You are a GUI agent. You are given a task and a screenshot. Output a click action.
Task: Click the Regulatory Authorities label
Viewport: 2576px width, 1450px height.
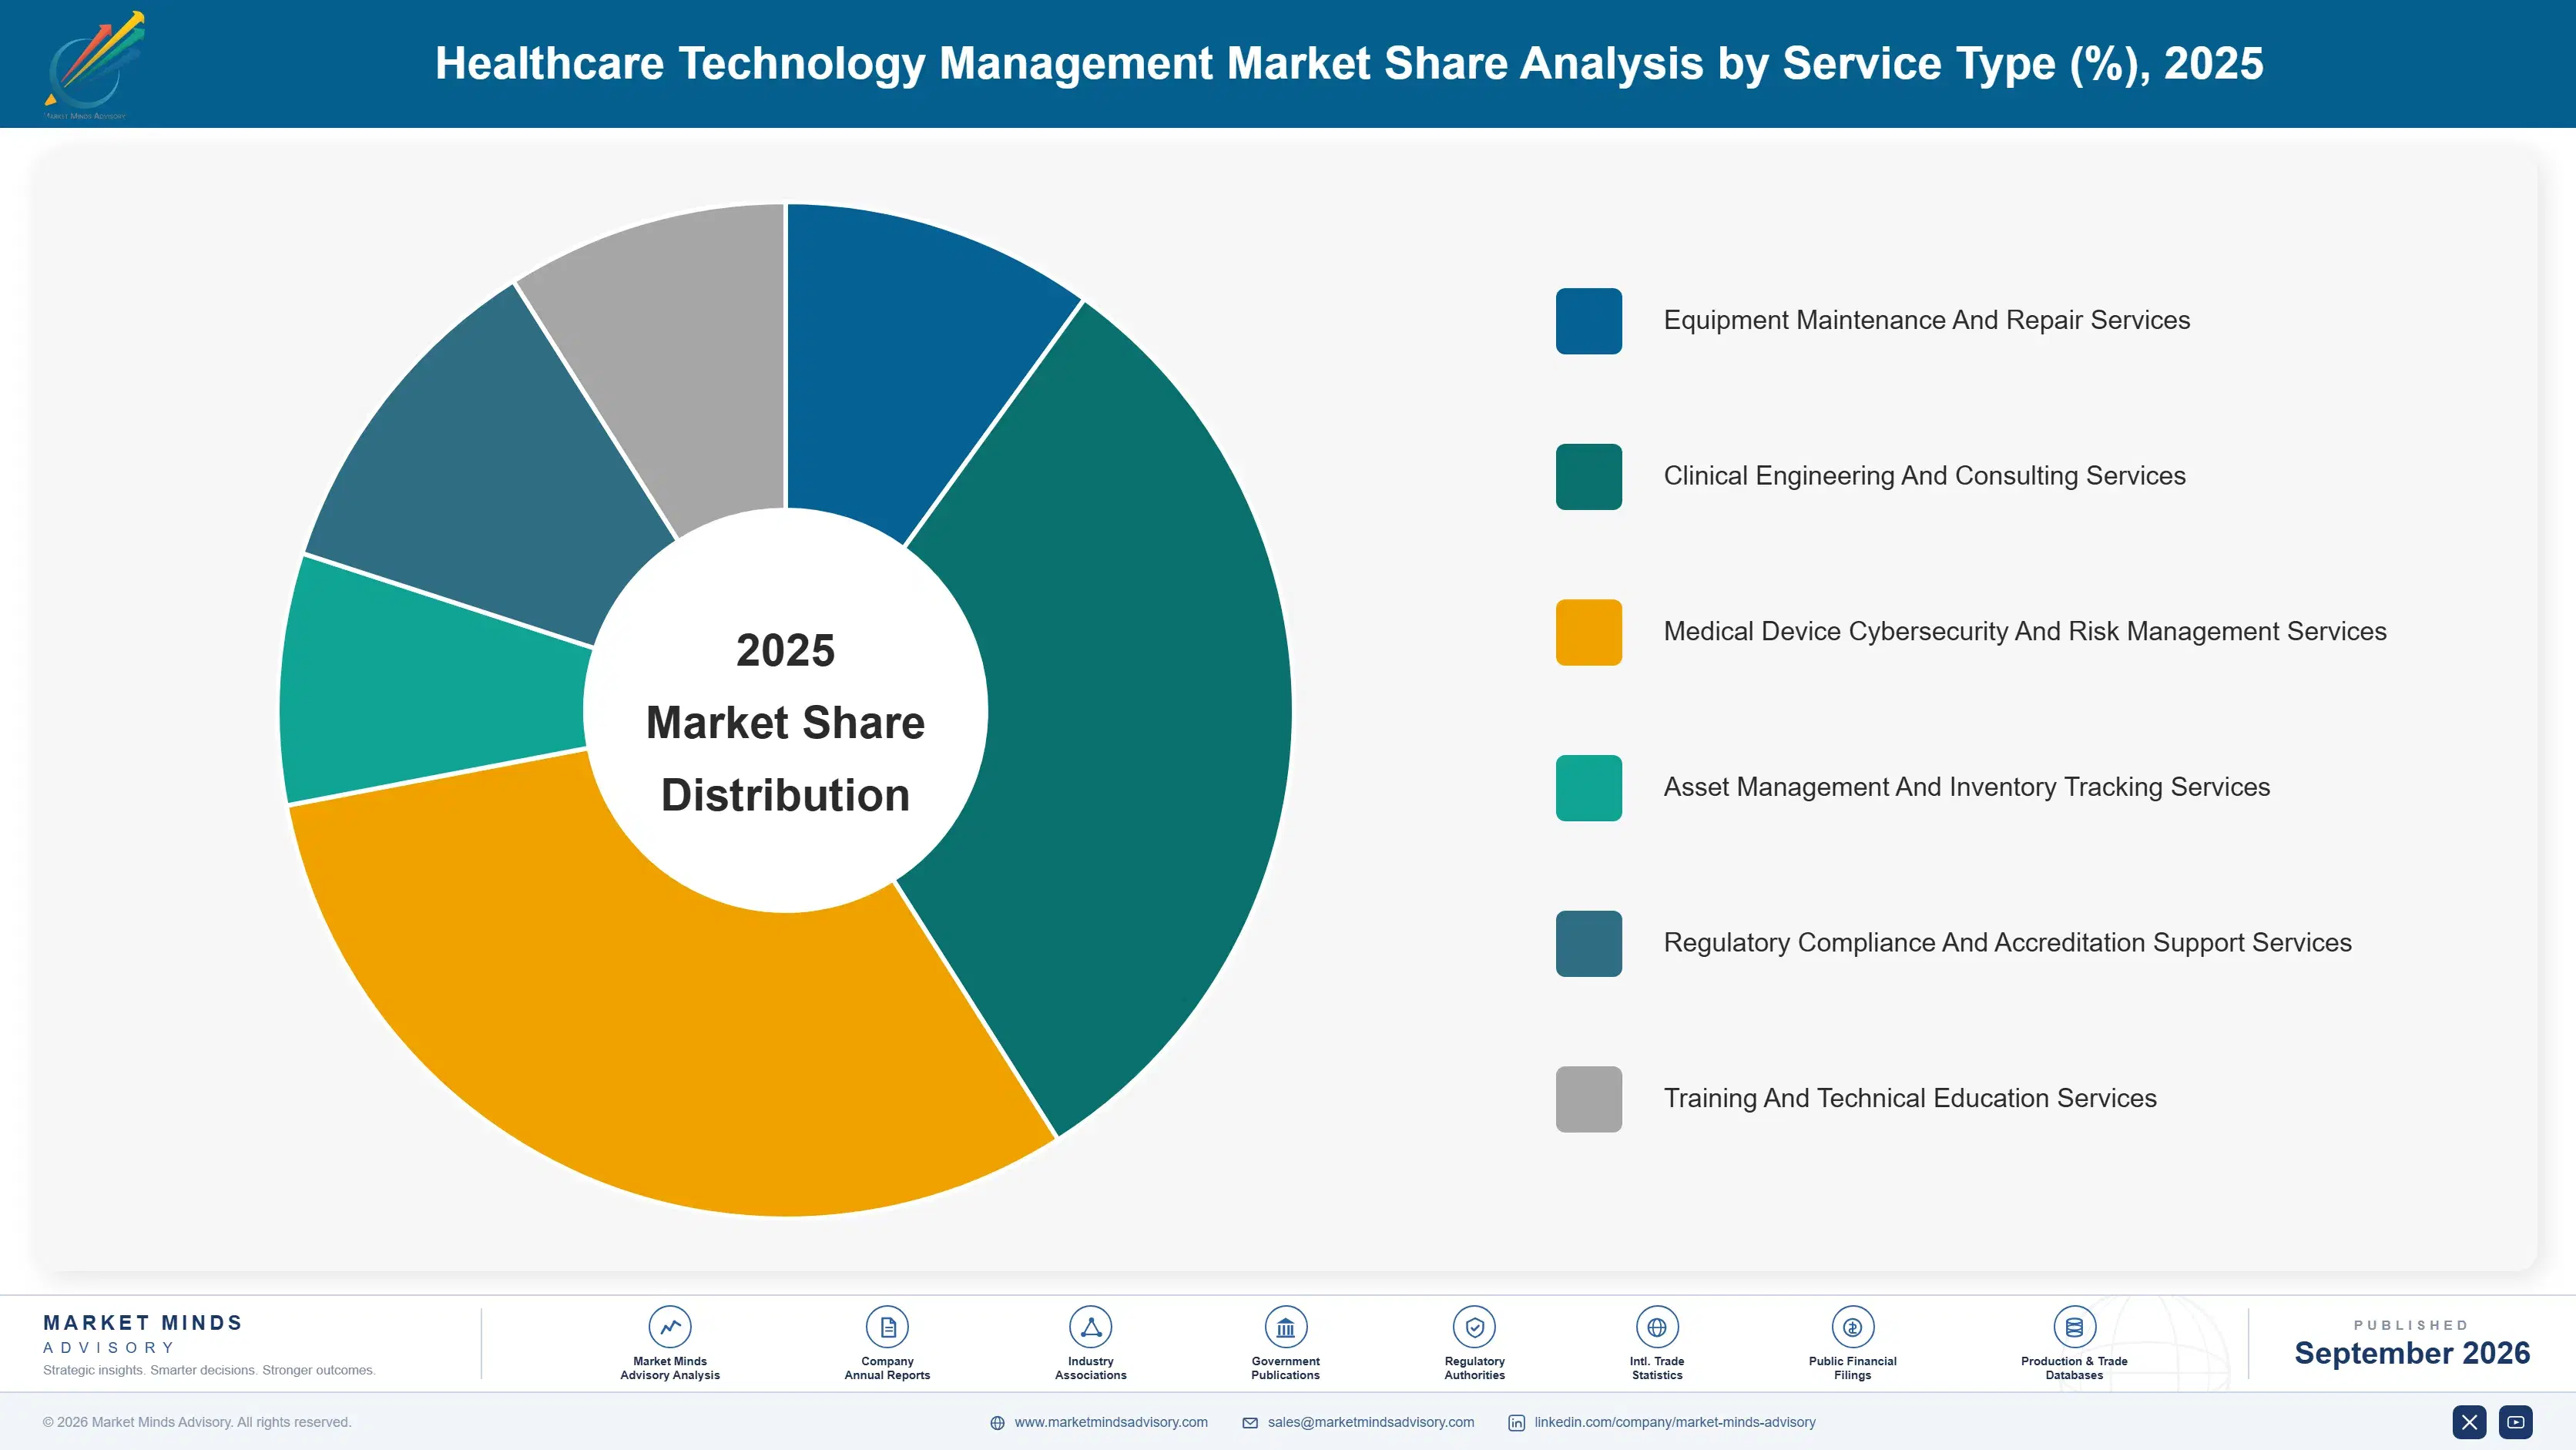point(1474,1368)
